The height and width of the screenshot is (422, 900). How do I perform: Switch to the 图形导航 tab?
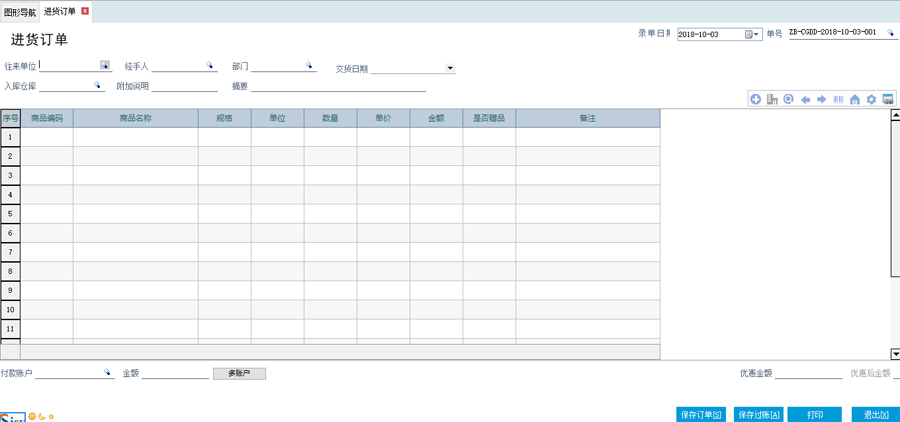click(x=20, y=11)
